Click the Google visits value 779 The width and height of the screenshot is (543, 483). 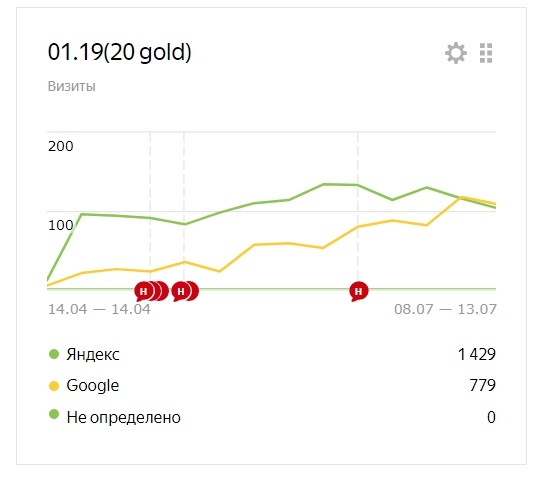coord(482,385)
